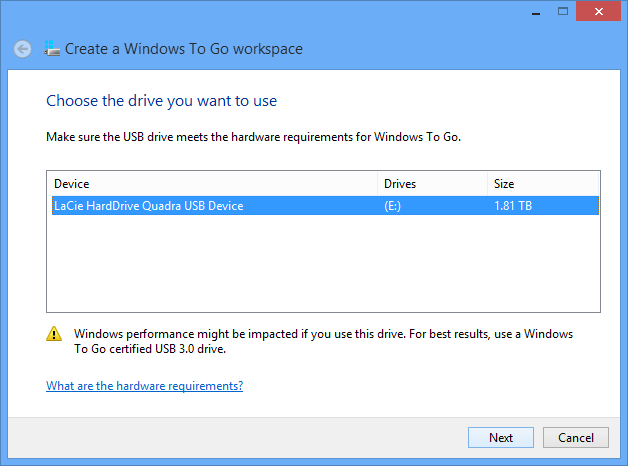Click the "Create a Windows To Go workspace" title

(184, 48)
